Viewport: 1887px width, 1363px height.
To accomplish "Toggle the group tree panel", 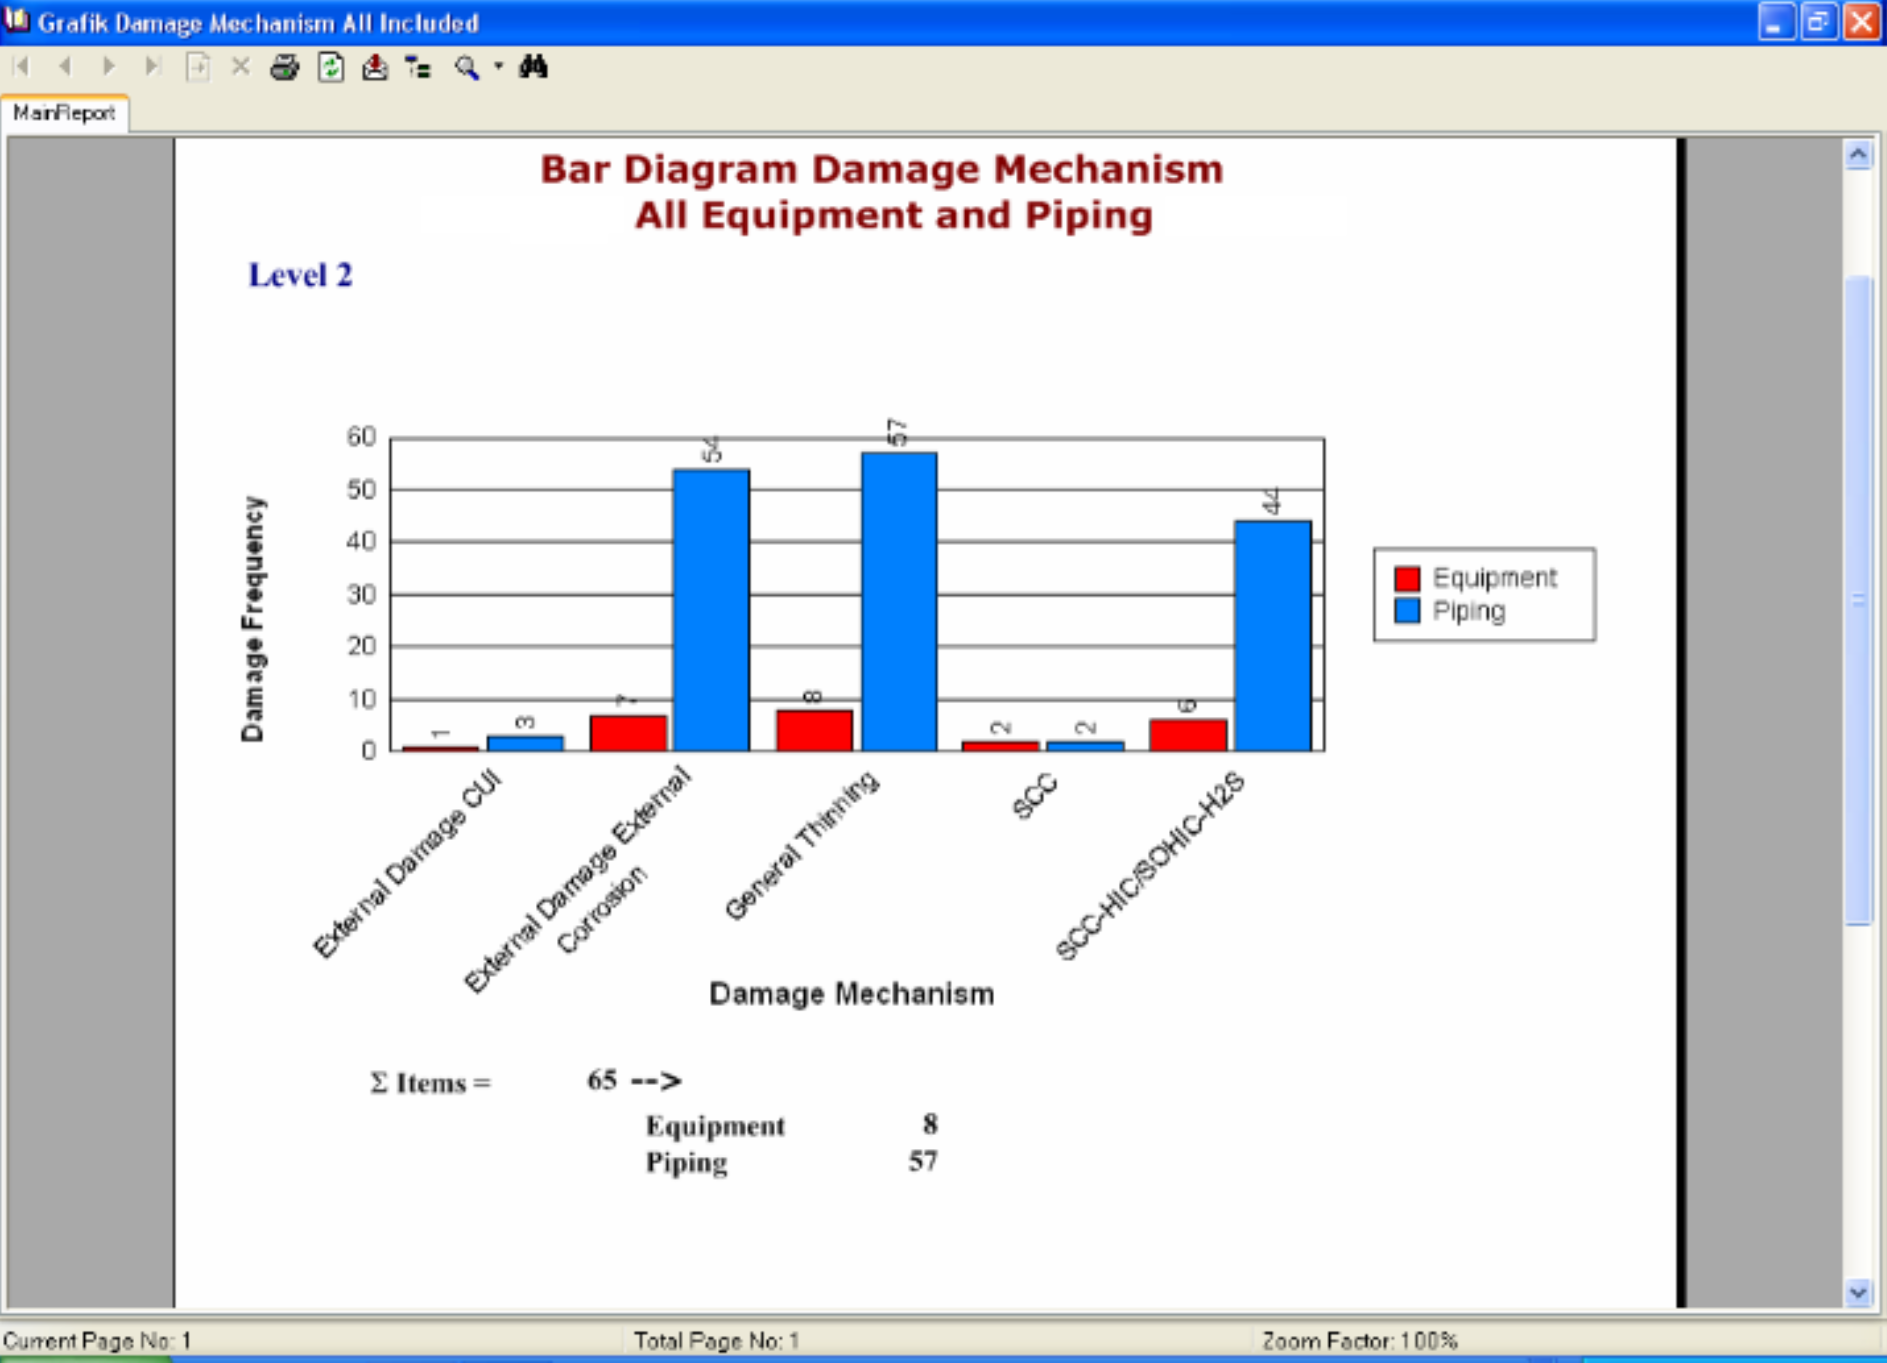I will click(x=418, y=67).
